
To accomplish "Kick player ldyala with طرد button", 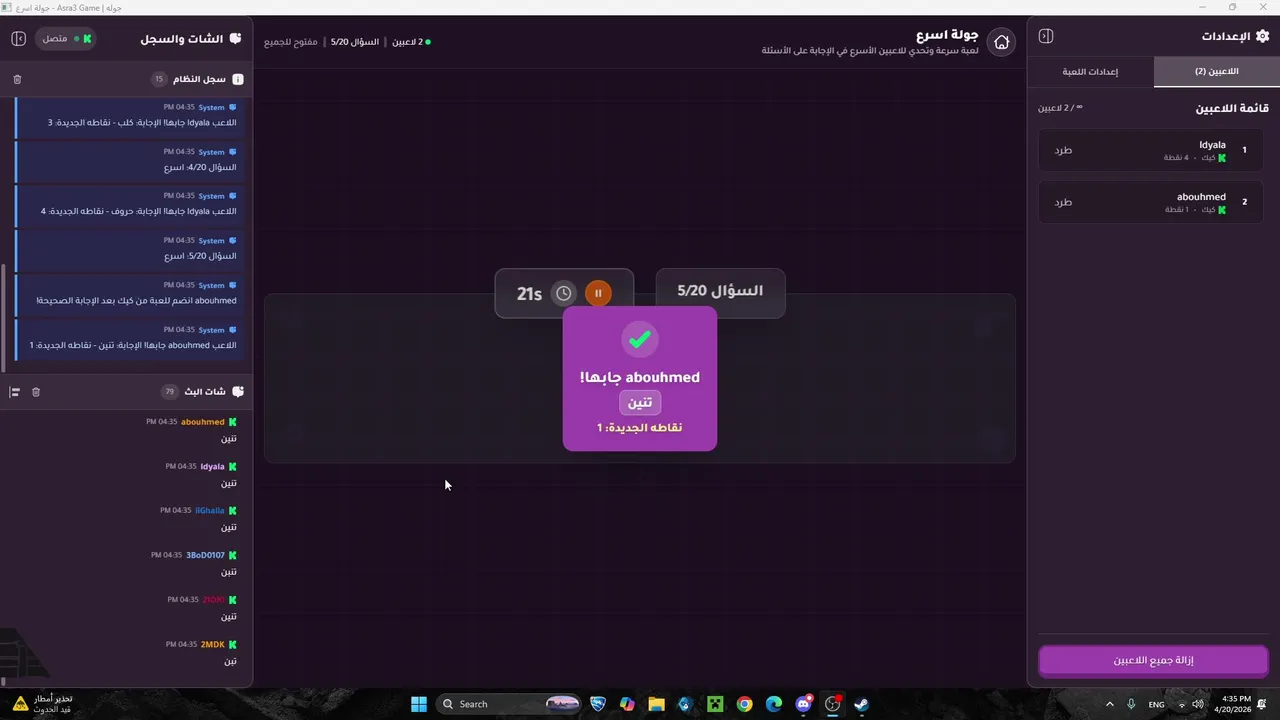I will click(1063, 150).
